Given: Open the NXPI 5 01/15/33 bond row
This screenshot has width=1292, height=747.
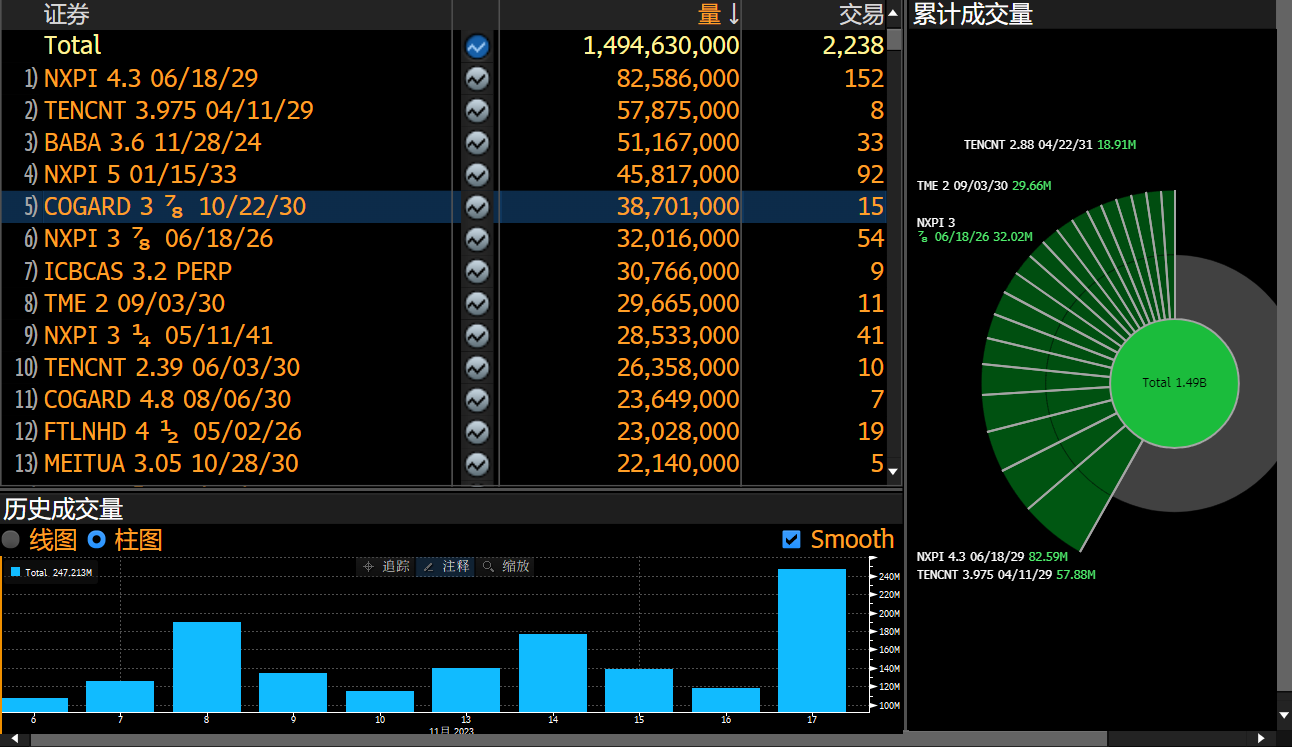Looking at the screenshot, I should click(x=140, y=174).
